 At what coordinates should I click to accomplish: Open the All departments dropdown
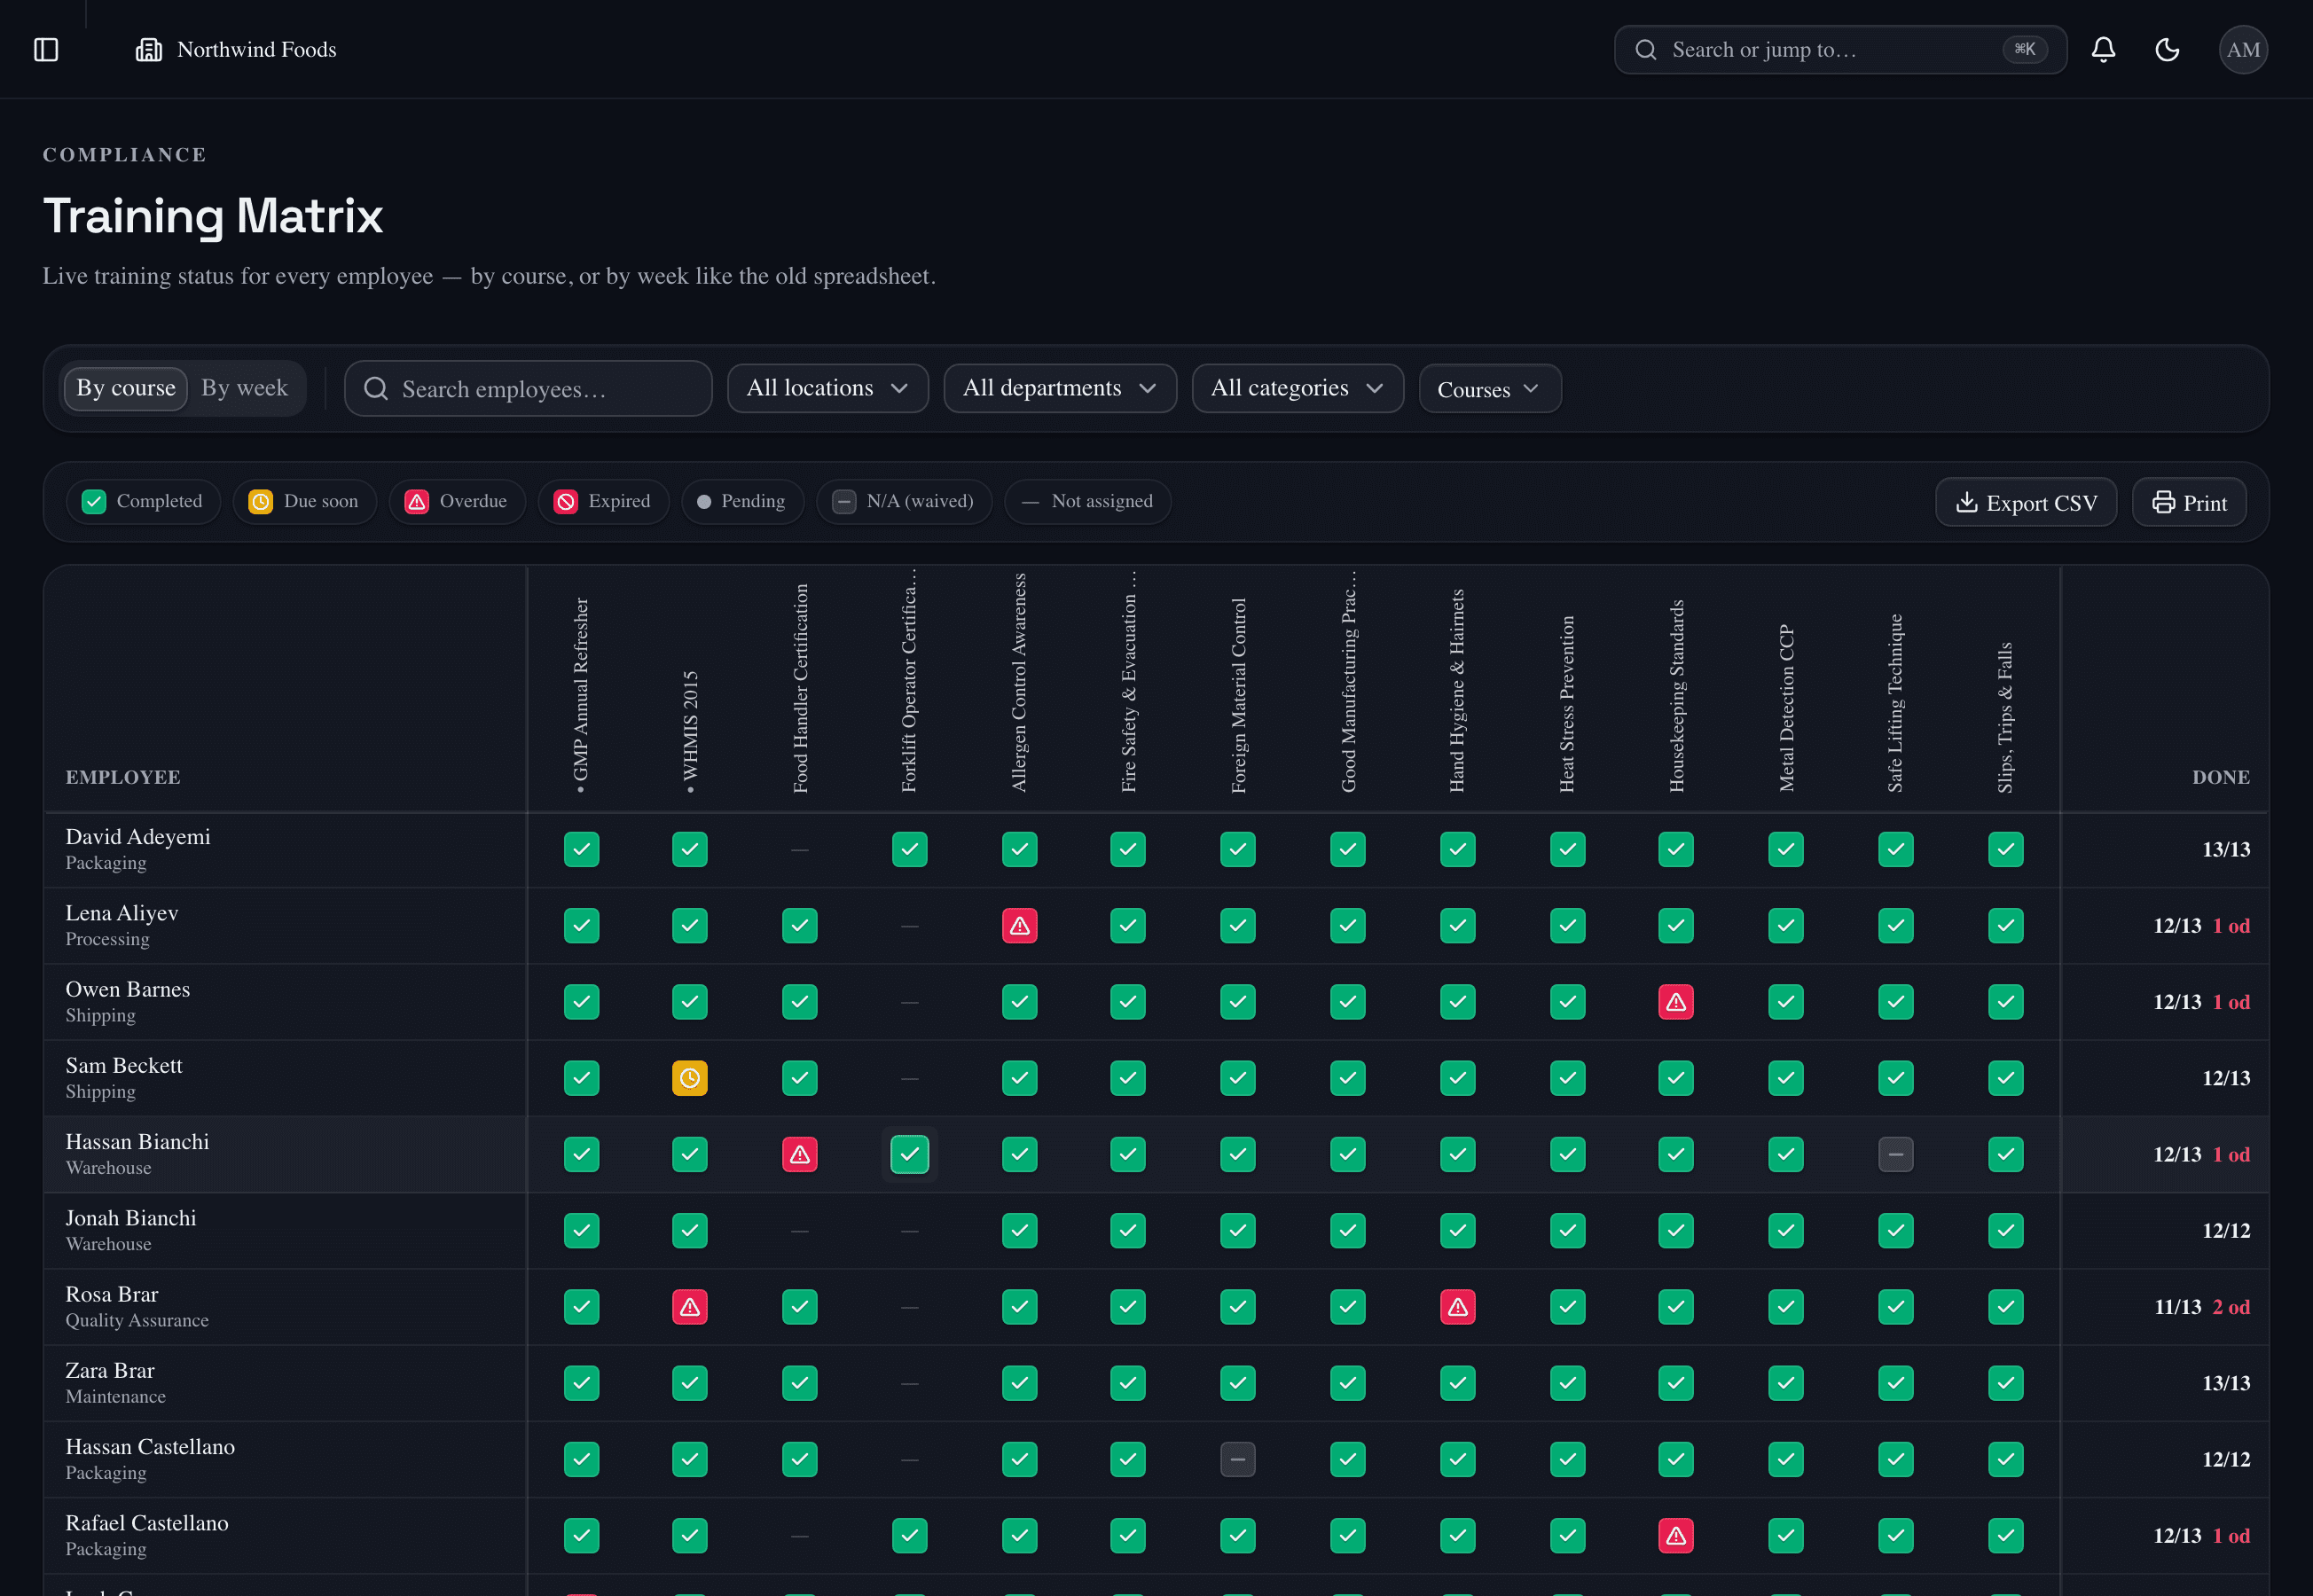point(1060,388)
